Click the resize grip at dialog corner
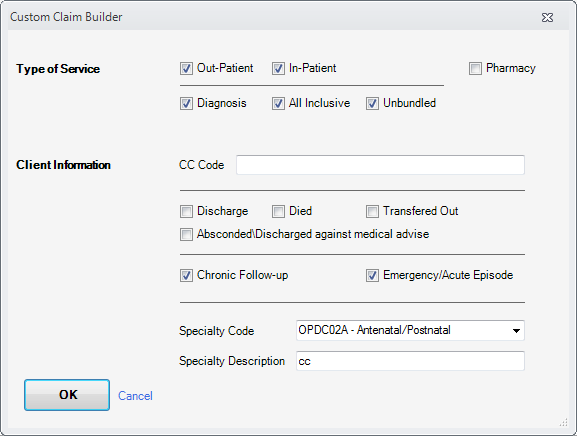 [x=564, y=423]
